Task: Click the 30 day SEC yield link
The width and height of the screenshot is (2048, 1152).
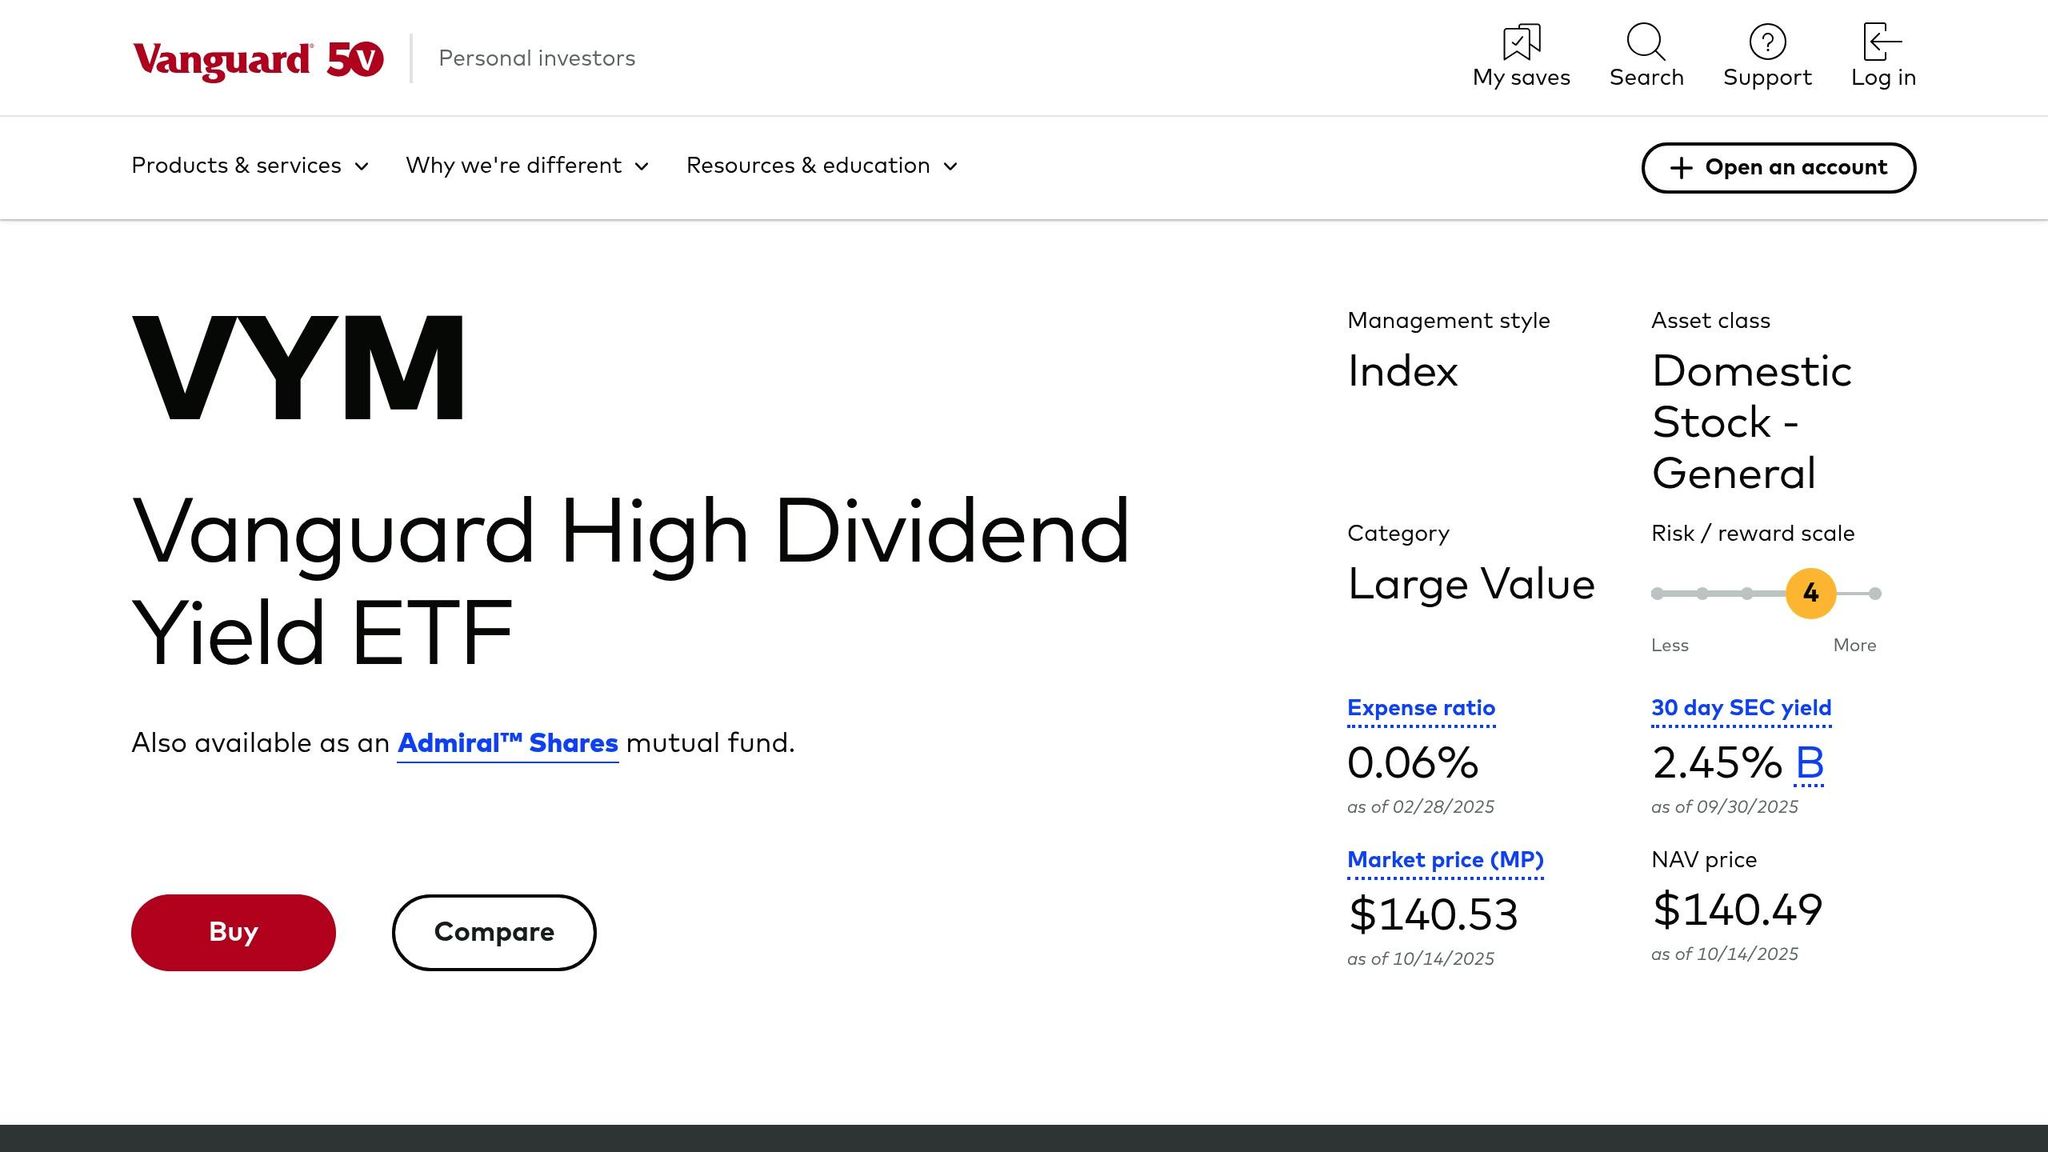Action: click(x=1741, y=708)
